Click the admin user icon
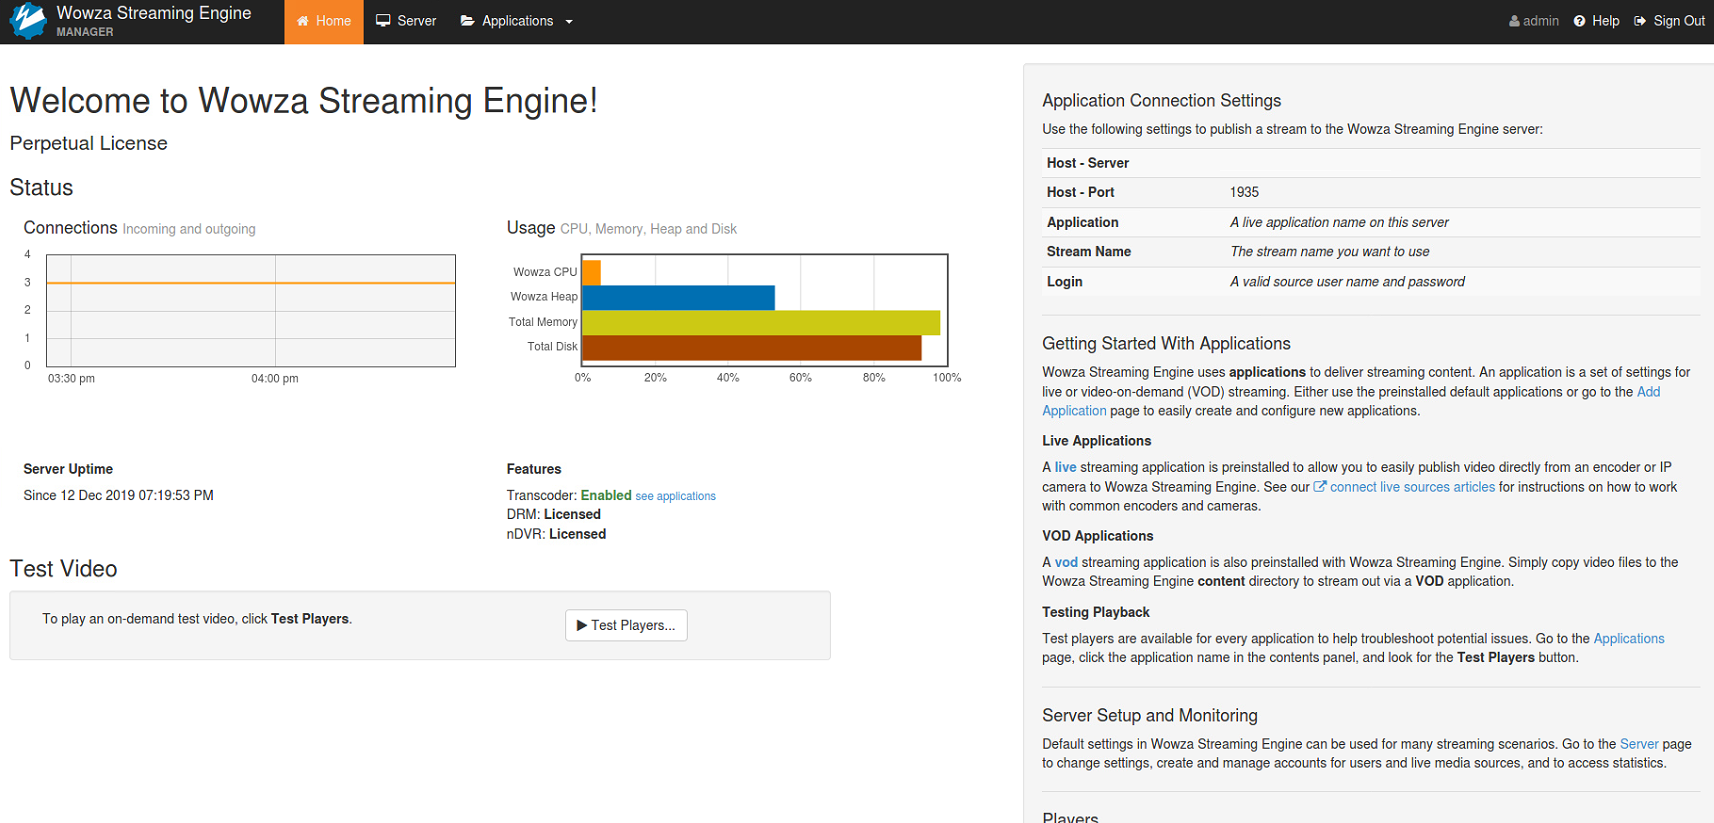The height and width of the screenshot is (823, 1714). 1514,21
